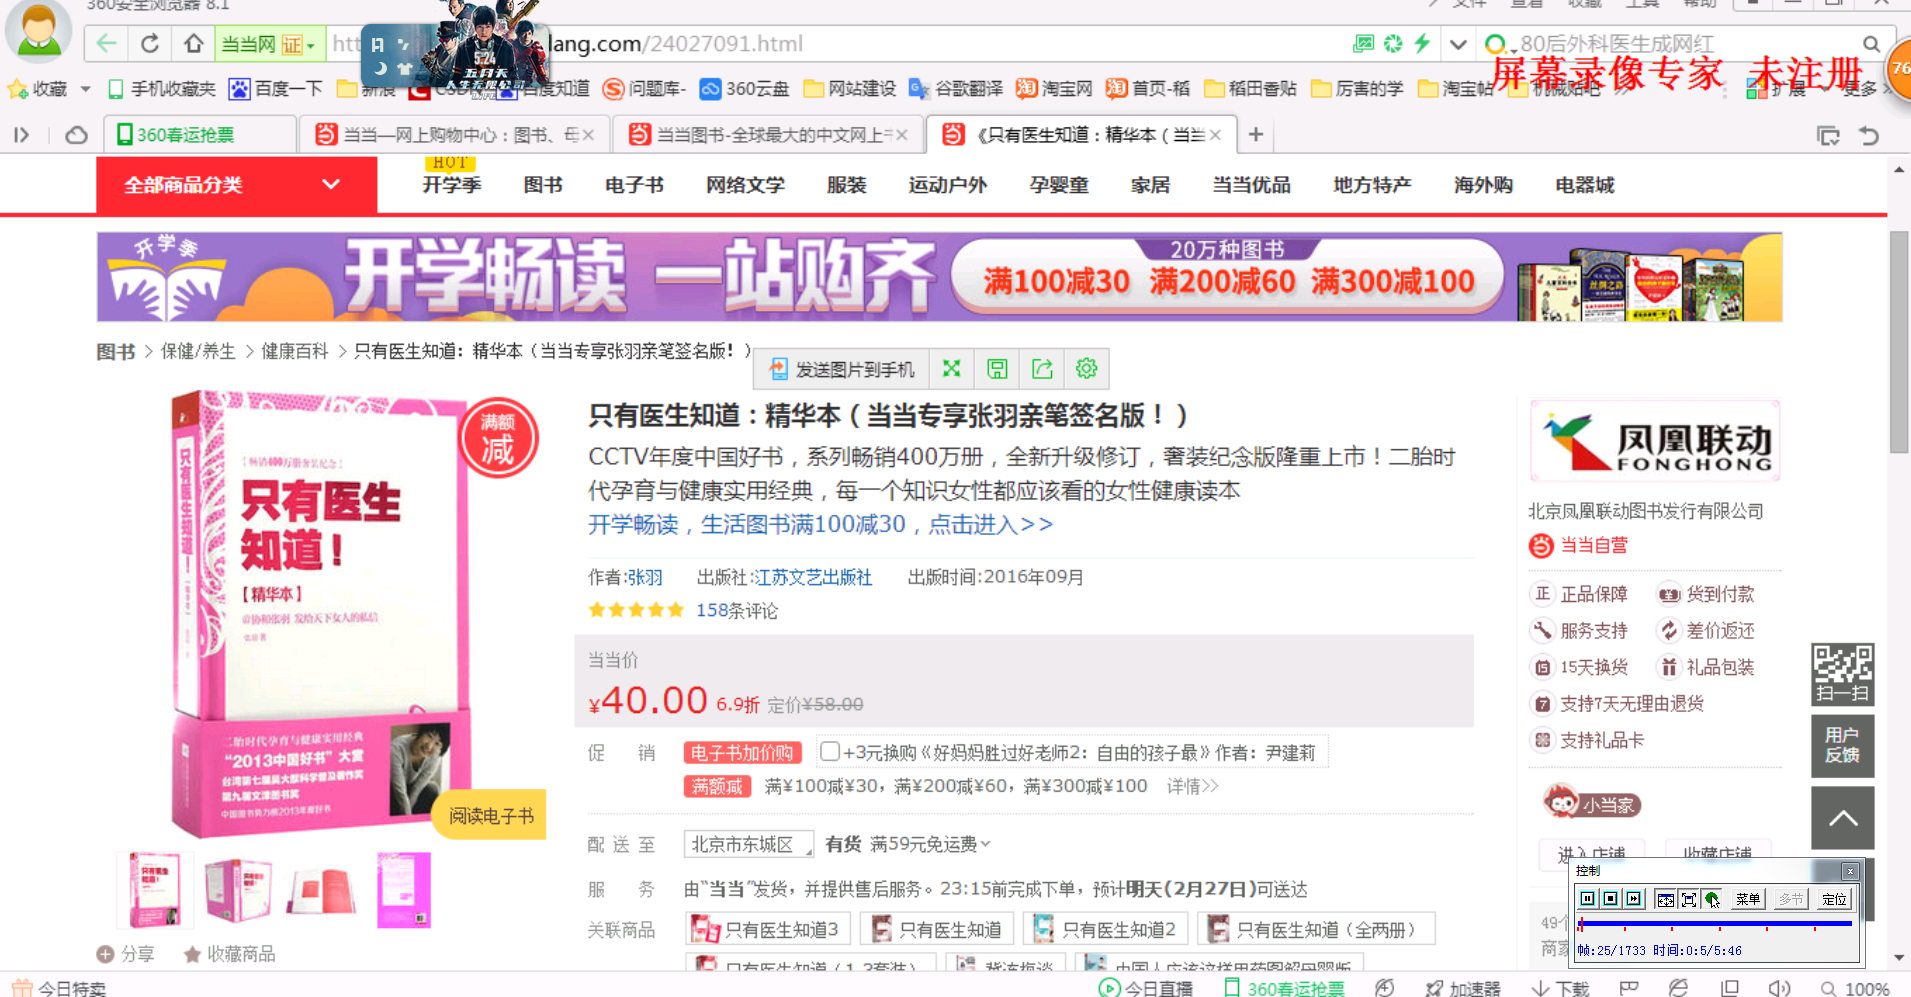The image size is (1911, 997).
Task: Open the 网络文学 navigation item
Action: pyautogui.click(x=745, y=185)
